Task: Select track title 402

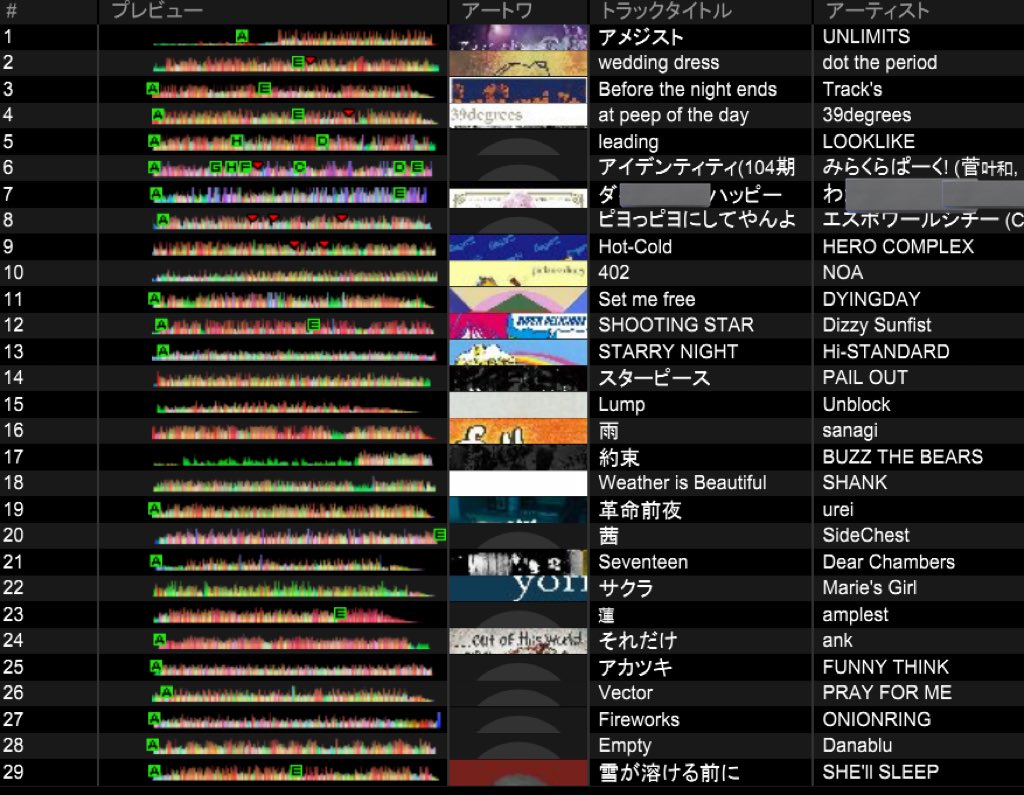Action: 614,272
